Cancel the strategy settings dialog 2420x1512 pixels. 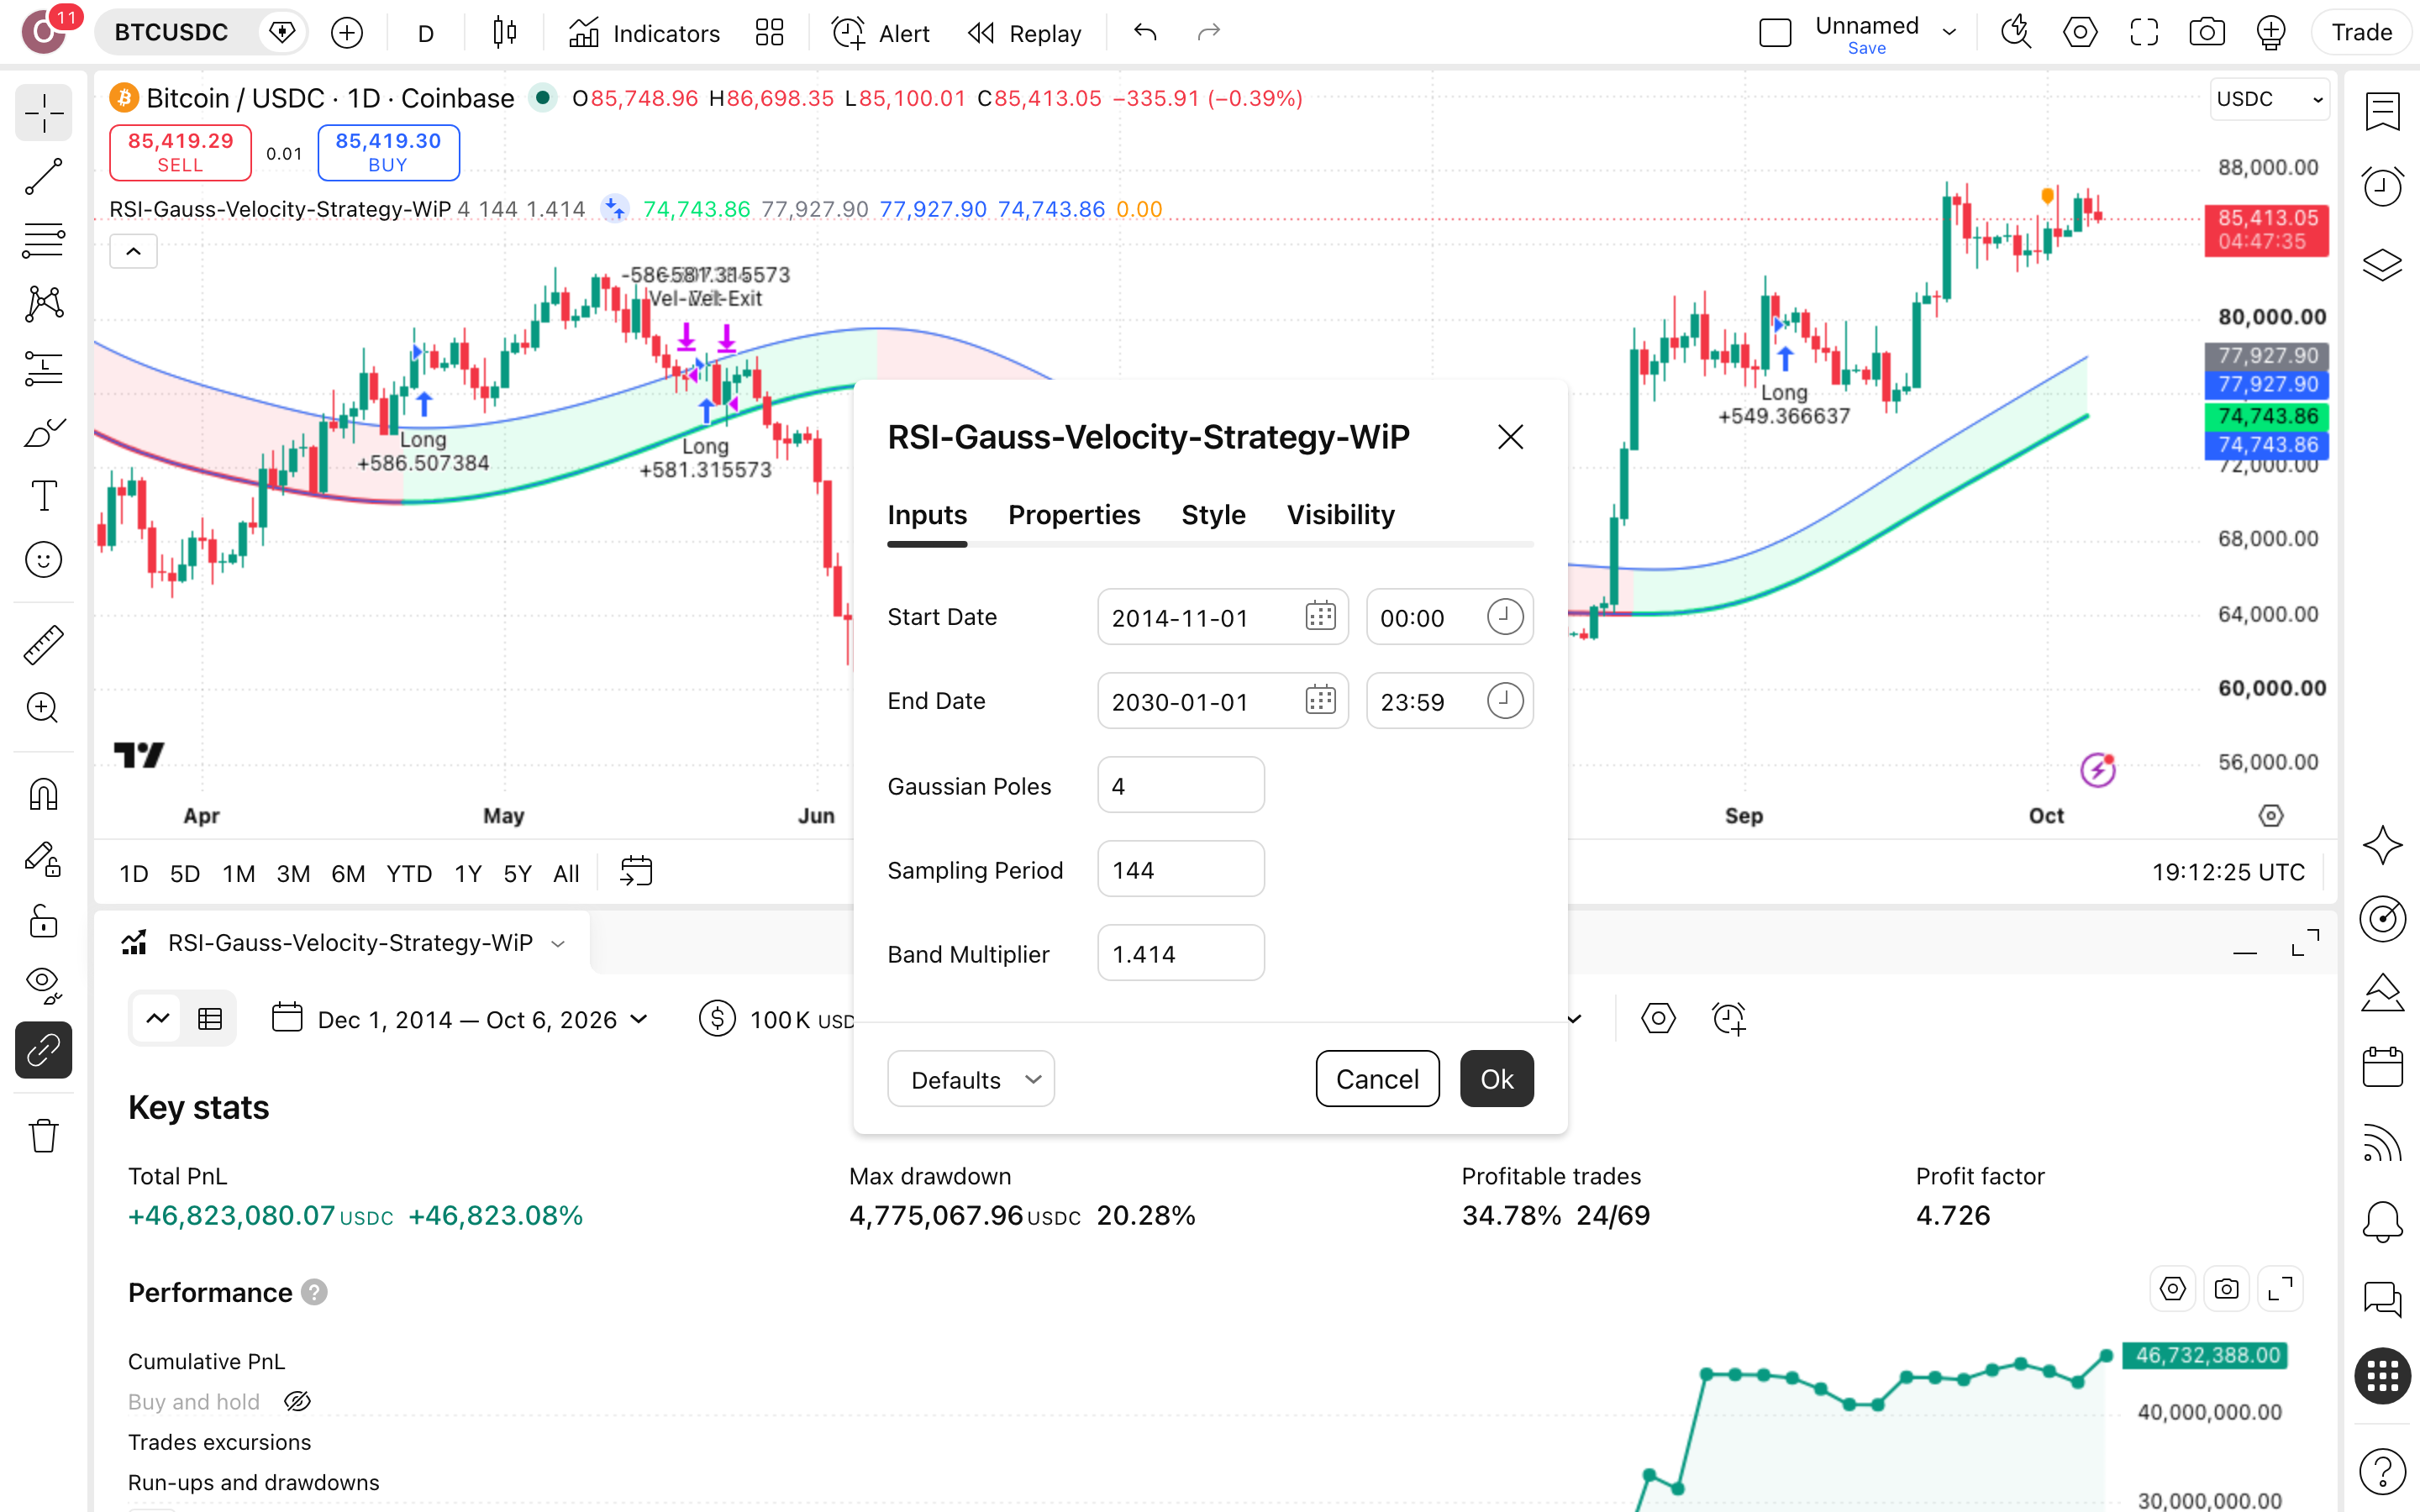tap(1377, 1079)
